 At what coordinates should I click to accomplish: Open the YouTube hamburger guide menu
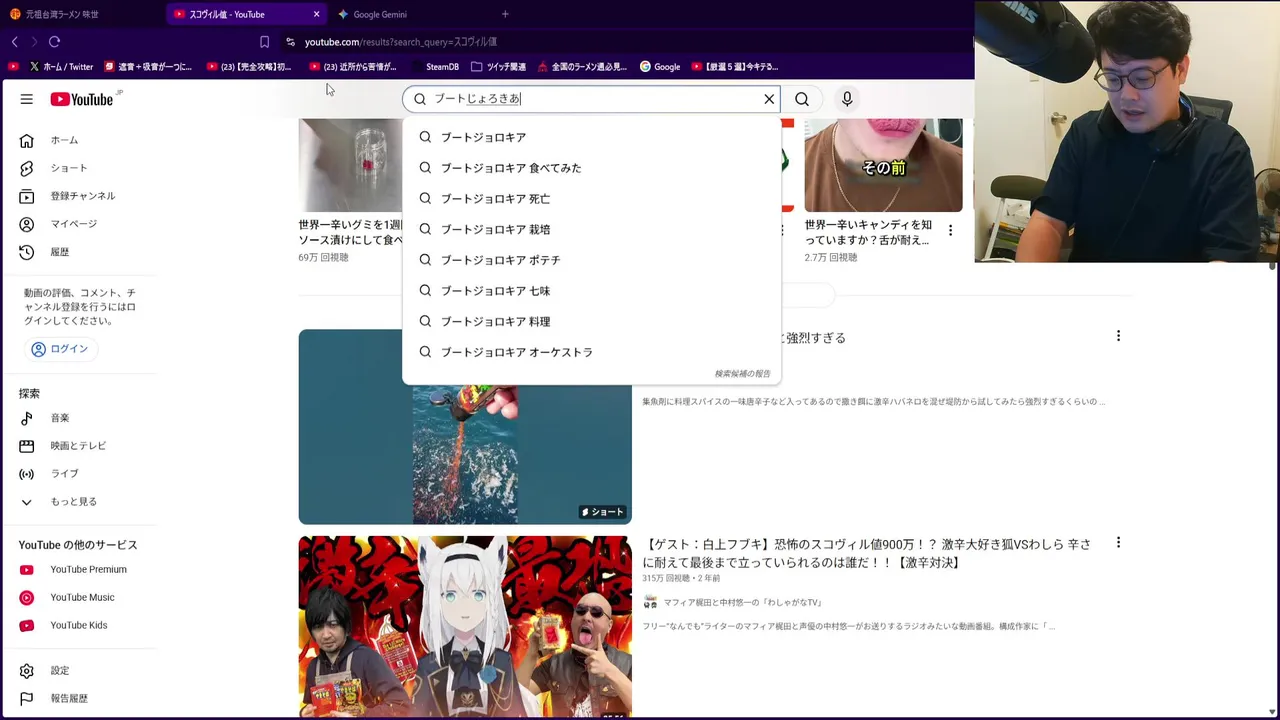27,99
